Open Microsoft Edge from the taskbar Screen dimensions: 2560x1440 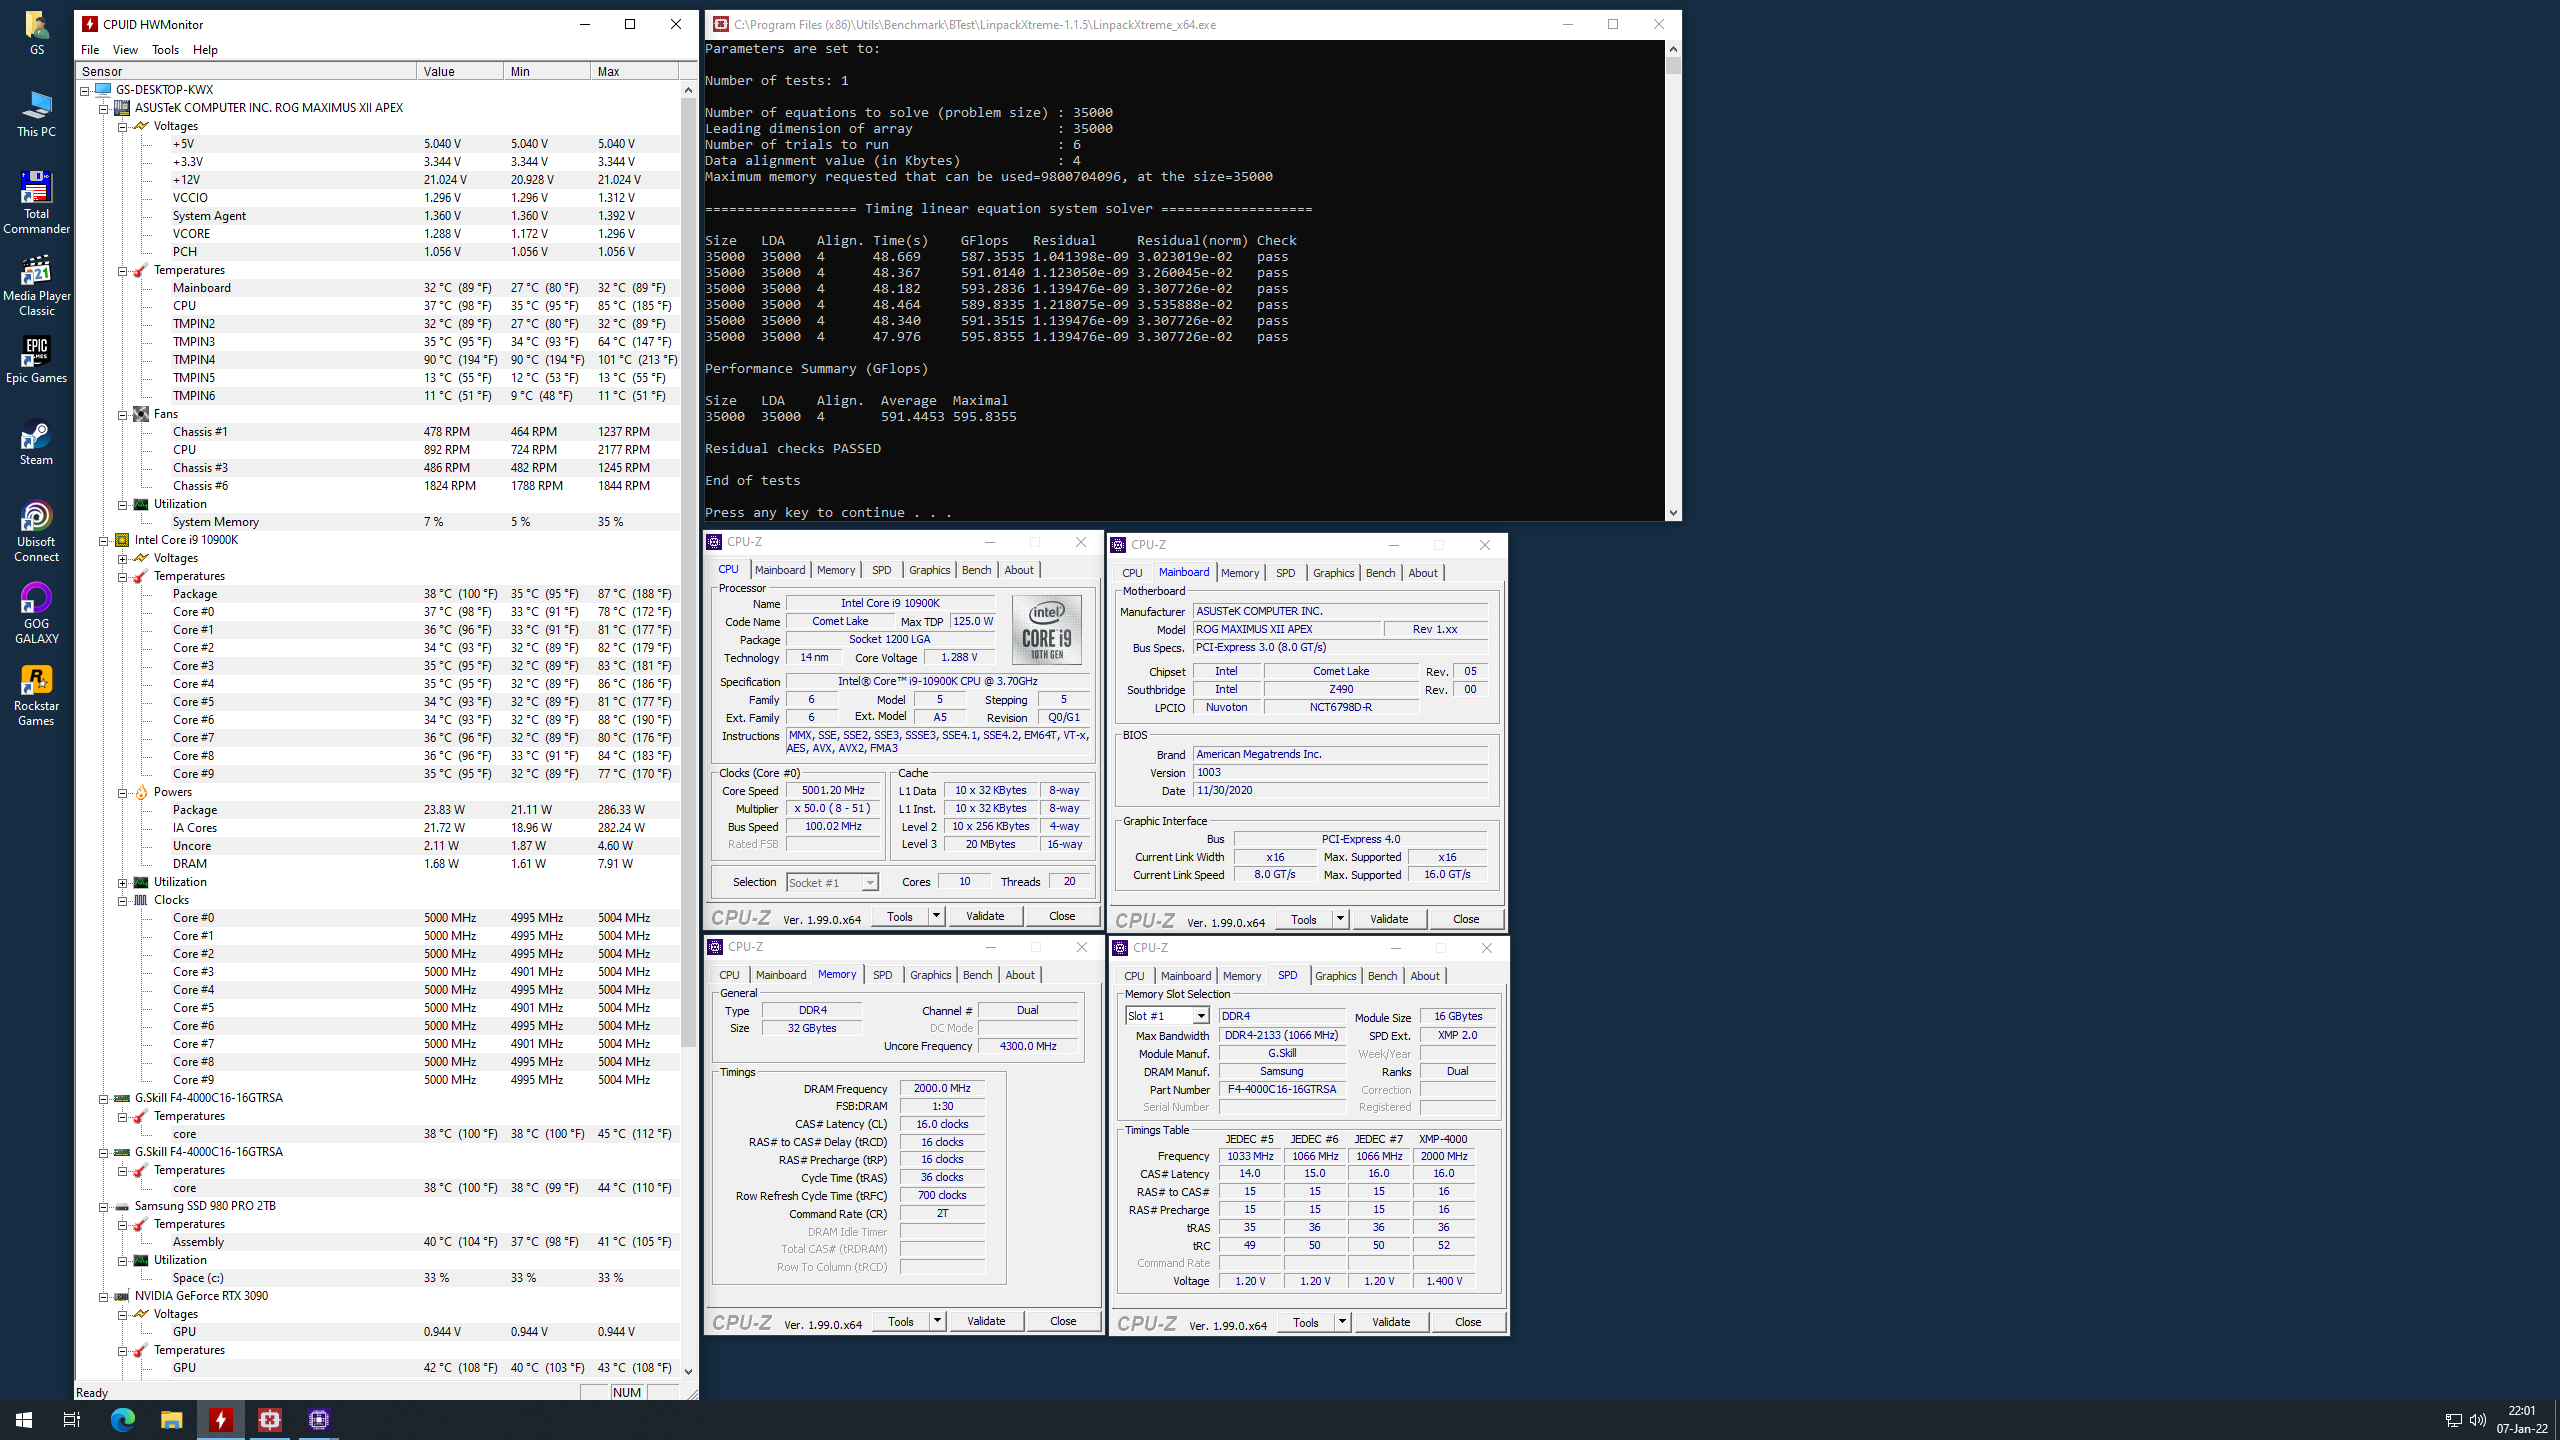point(123,1419)
